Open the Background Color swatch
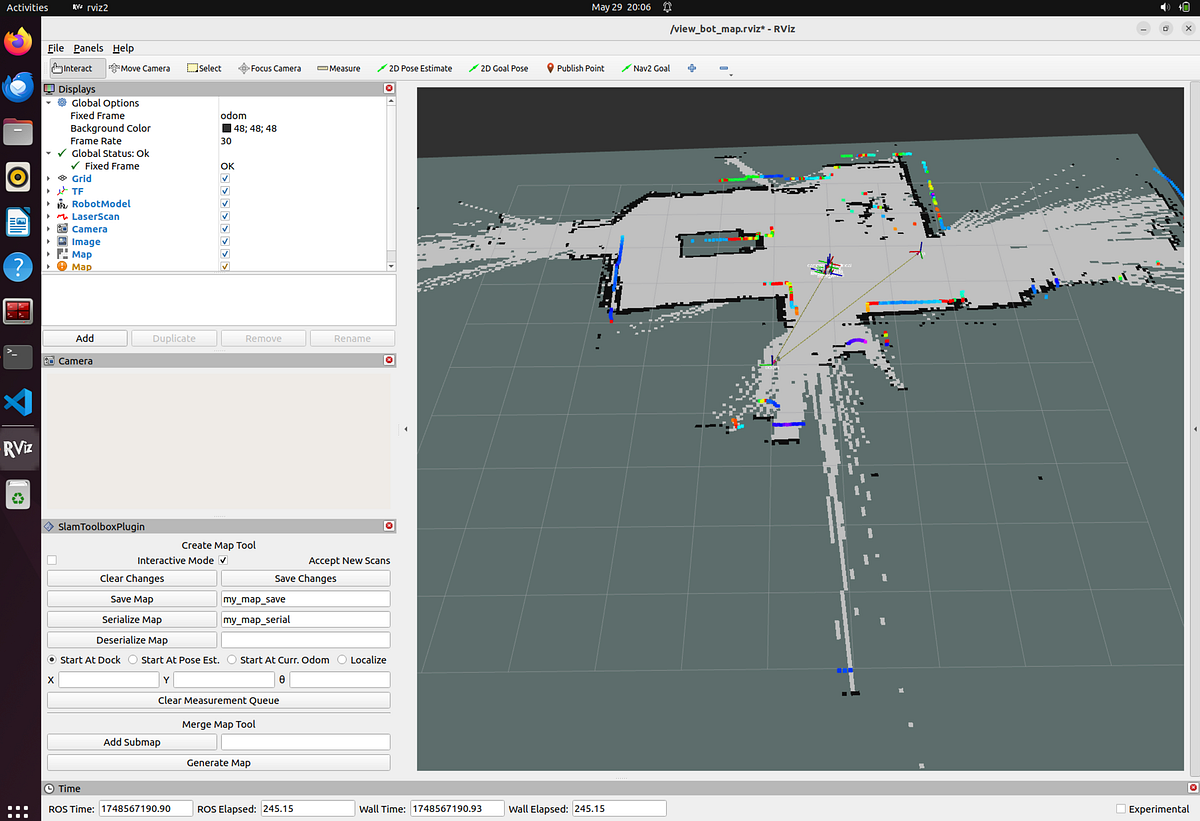Viewport: 1200px width, 821px height. [228, 128]
